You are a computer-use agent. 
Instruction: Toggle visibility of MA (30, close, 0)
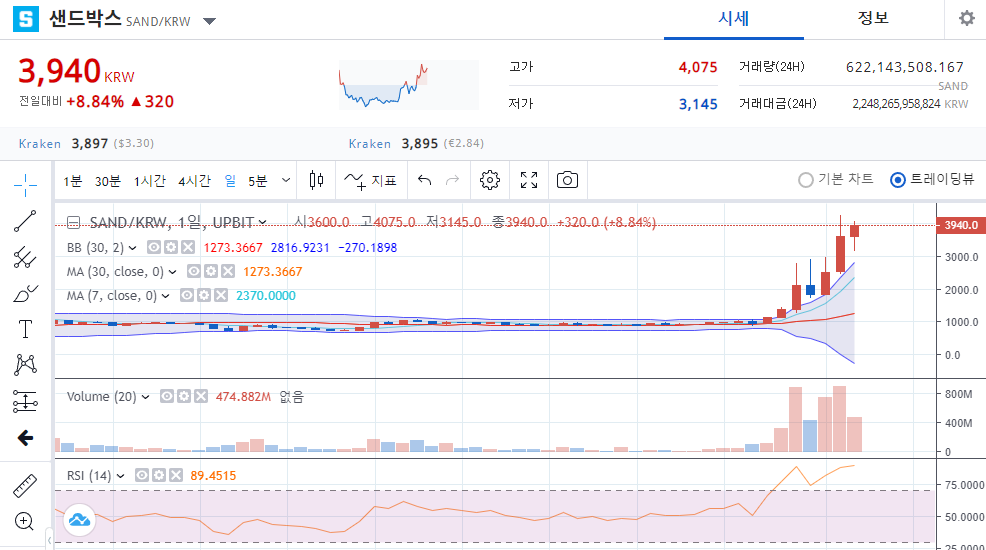[194, 272]
